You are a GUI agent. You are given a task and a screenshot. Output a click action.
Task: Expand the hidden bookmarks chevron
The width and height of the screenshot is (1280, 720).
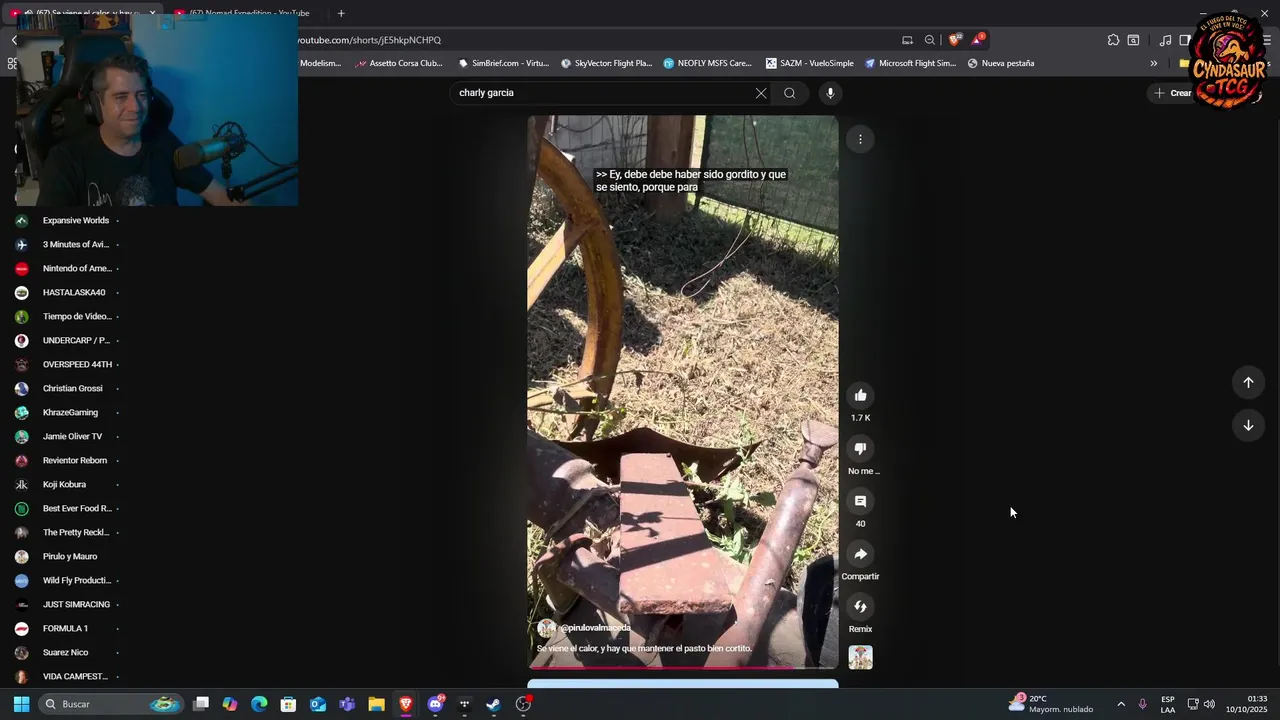pos(1153,63)
